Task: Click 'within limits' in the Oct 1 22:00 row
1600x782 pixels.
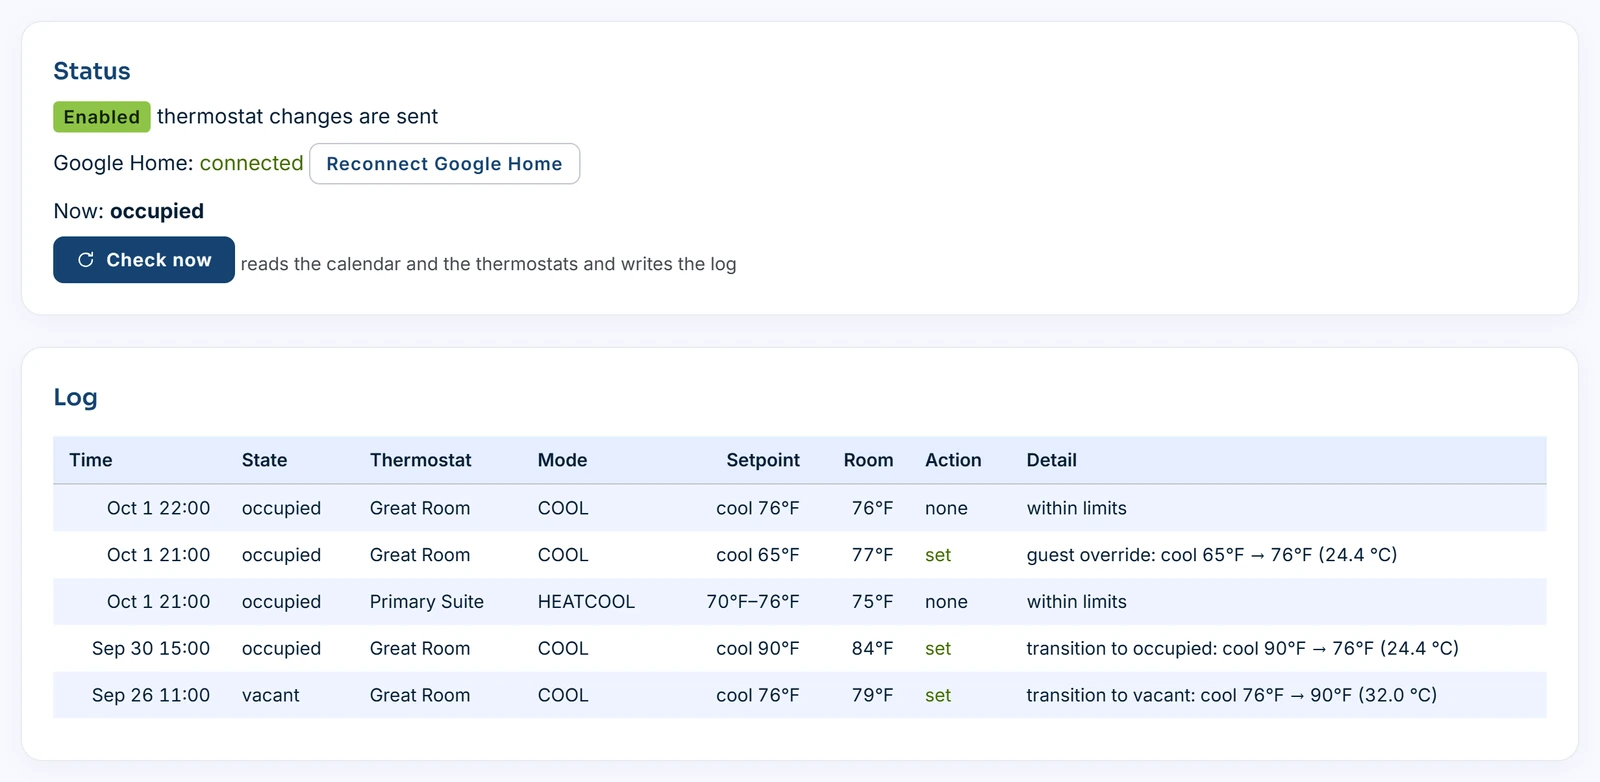Action: pyautogui.click(x=1076, y=508)
